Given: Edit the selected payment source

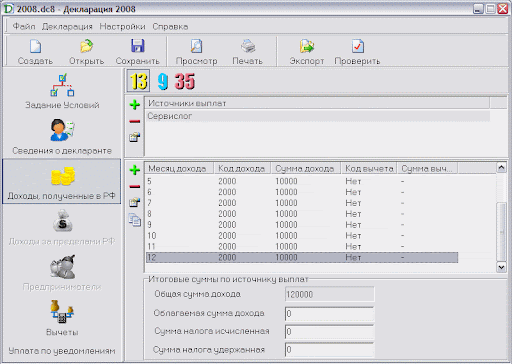Looking at the screenshot, I should tap(135, 137).
